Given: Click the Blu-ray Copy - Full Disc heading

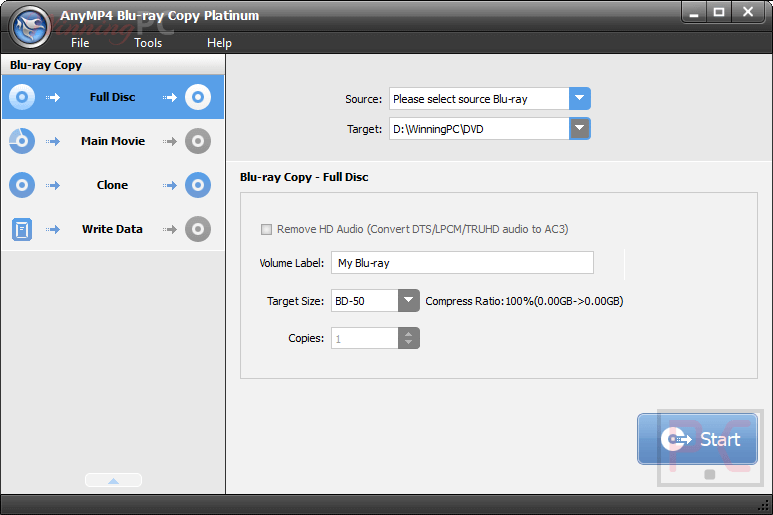Looking at the screenshot, I should tap(304, 177).
